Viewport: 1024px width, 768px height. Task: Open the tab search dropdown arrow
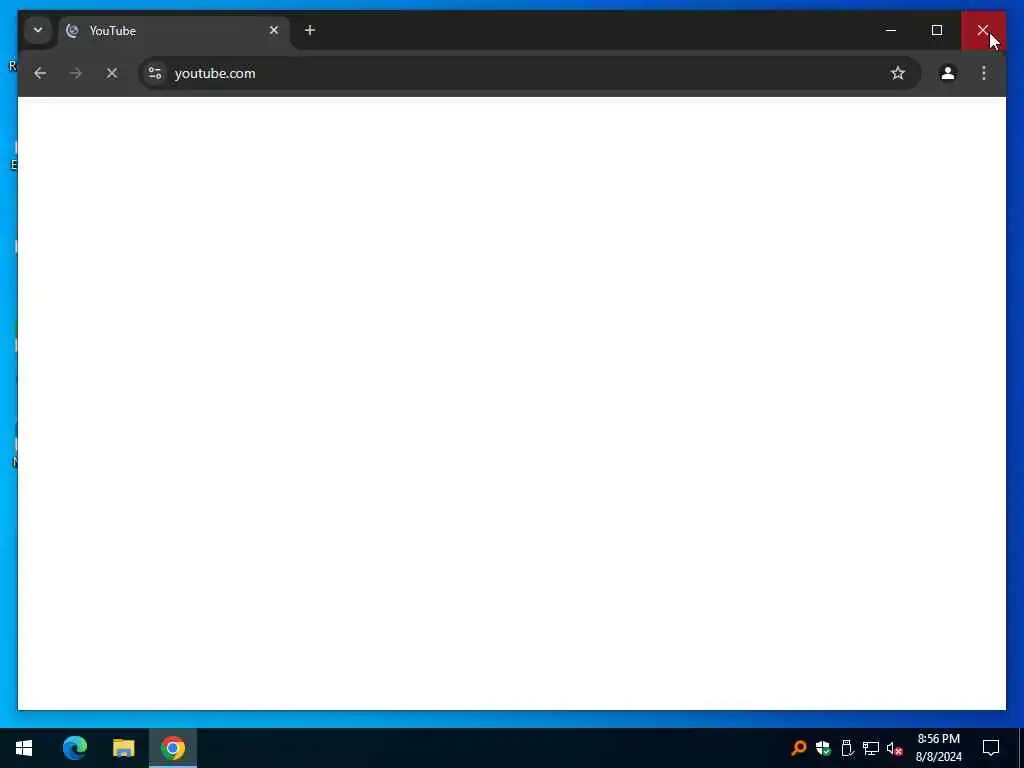[x=38, y=31]
